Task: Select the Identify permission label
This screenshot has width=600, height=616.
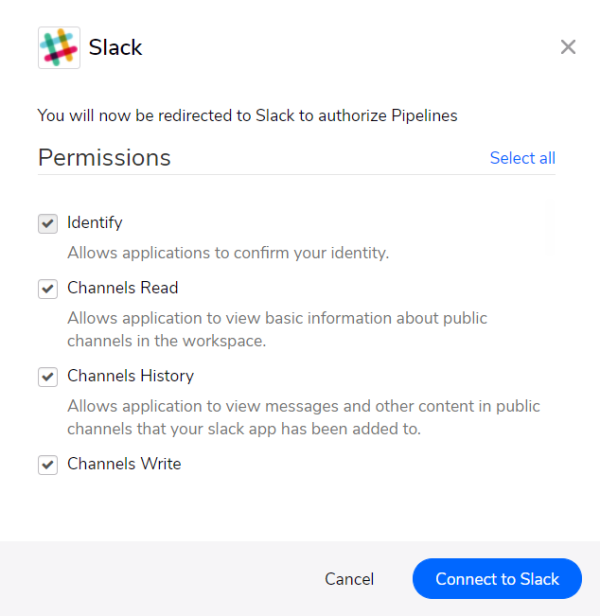Action: pyautogui.click(x=95, y=223)
